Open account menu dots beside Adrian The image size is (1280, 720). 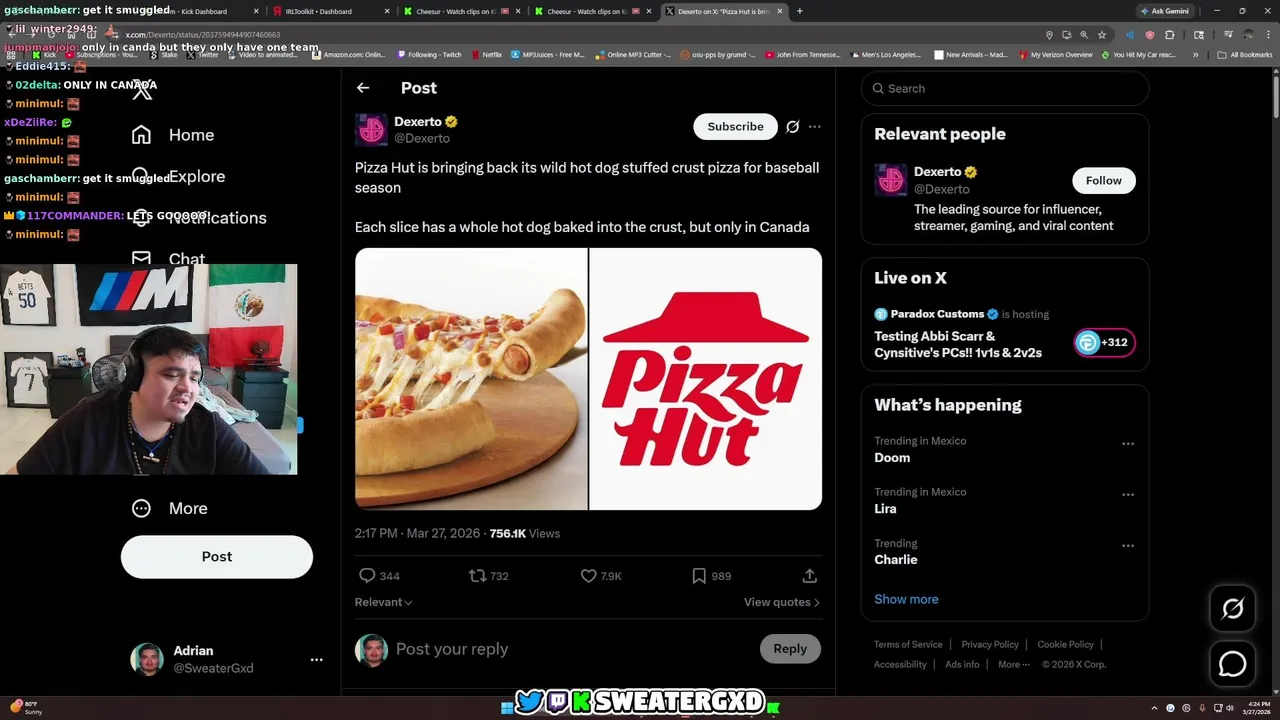click(316, 660)
